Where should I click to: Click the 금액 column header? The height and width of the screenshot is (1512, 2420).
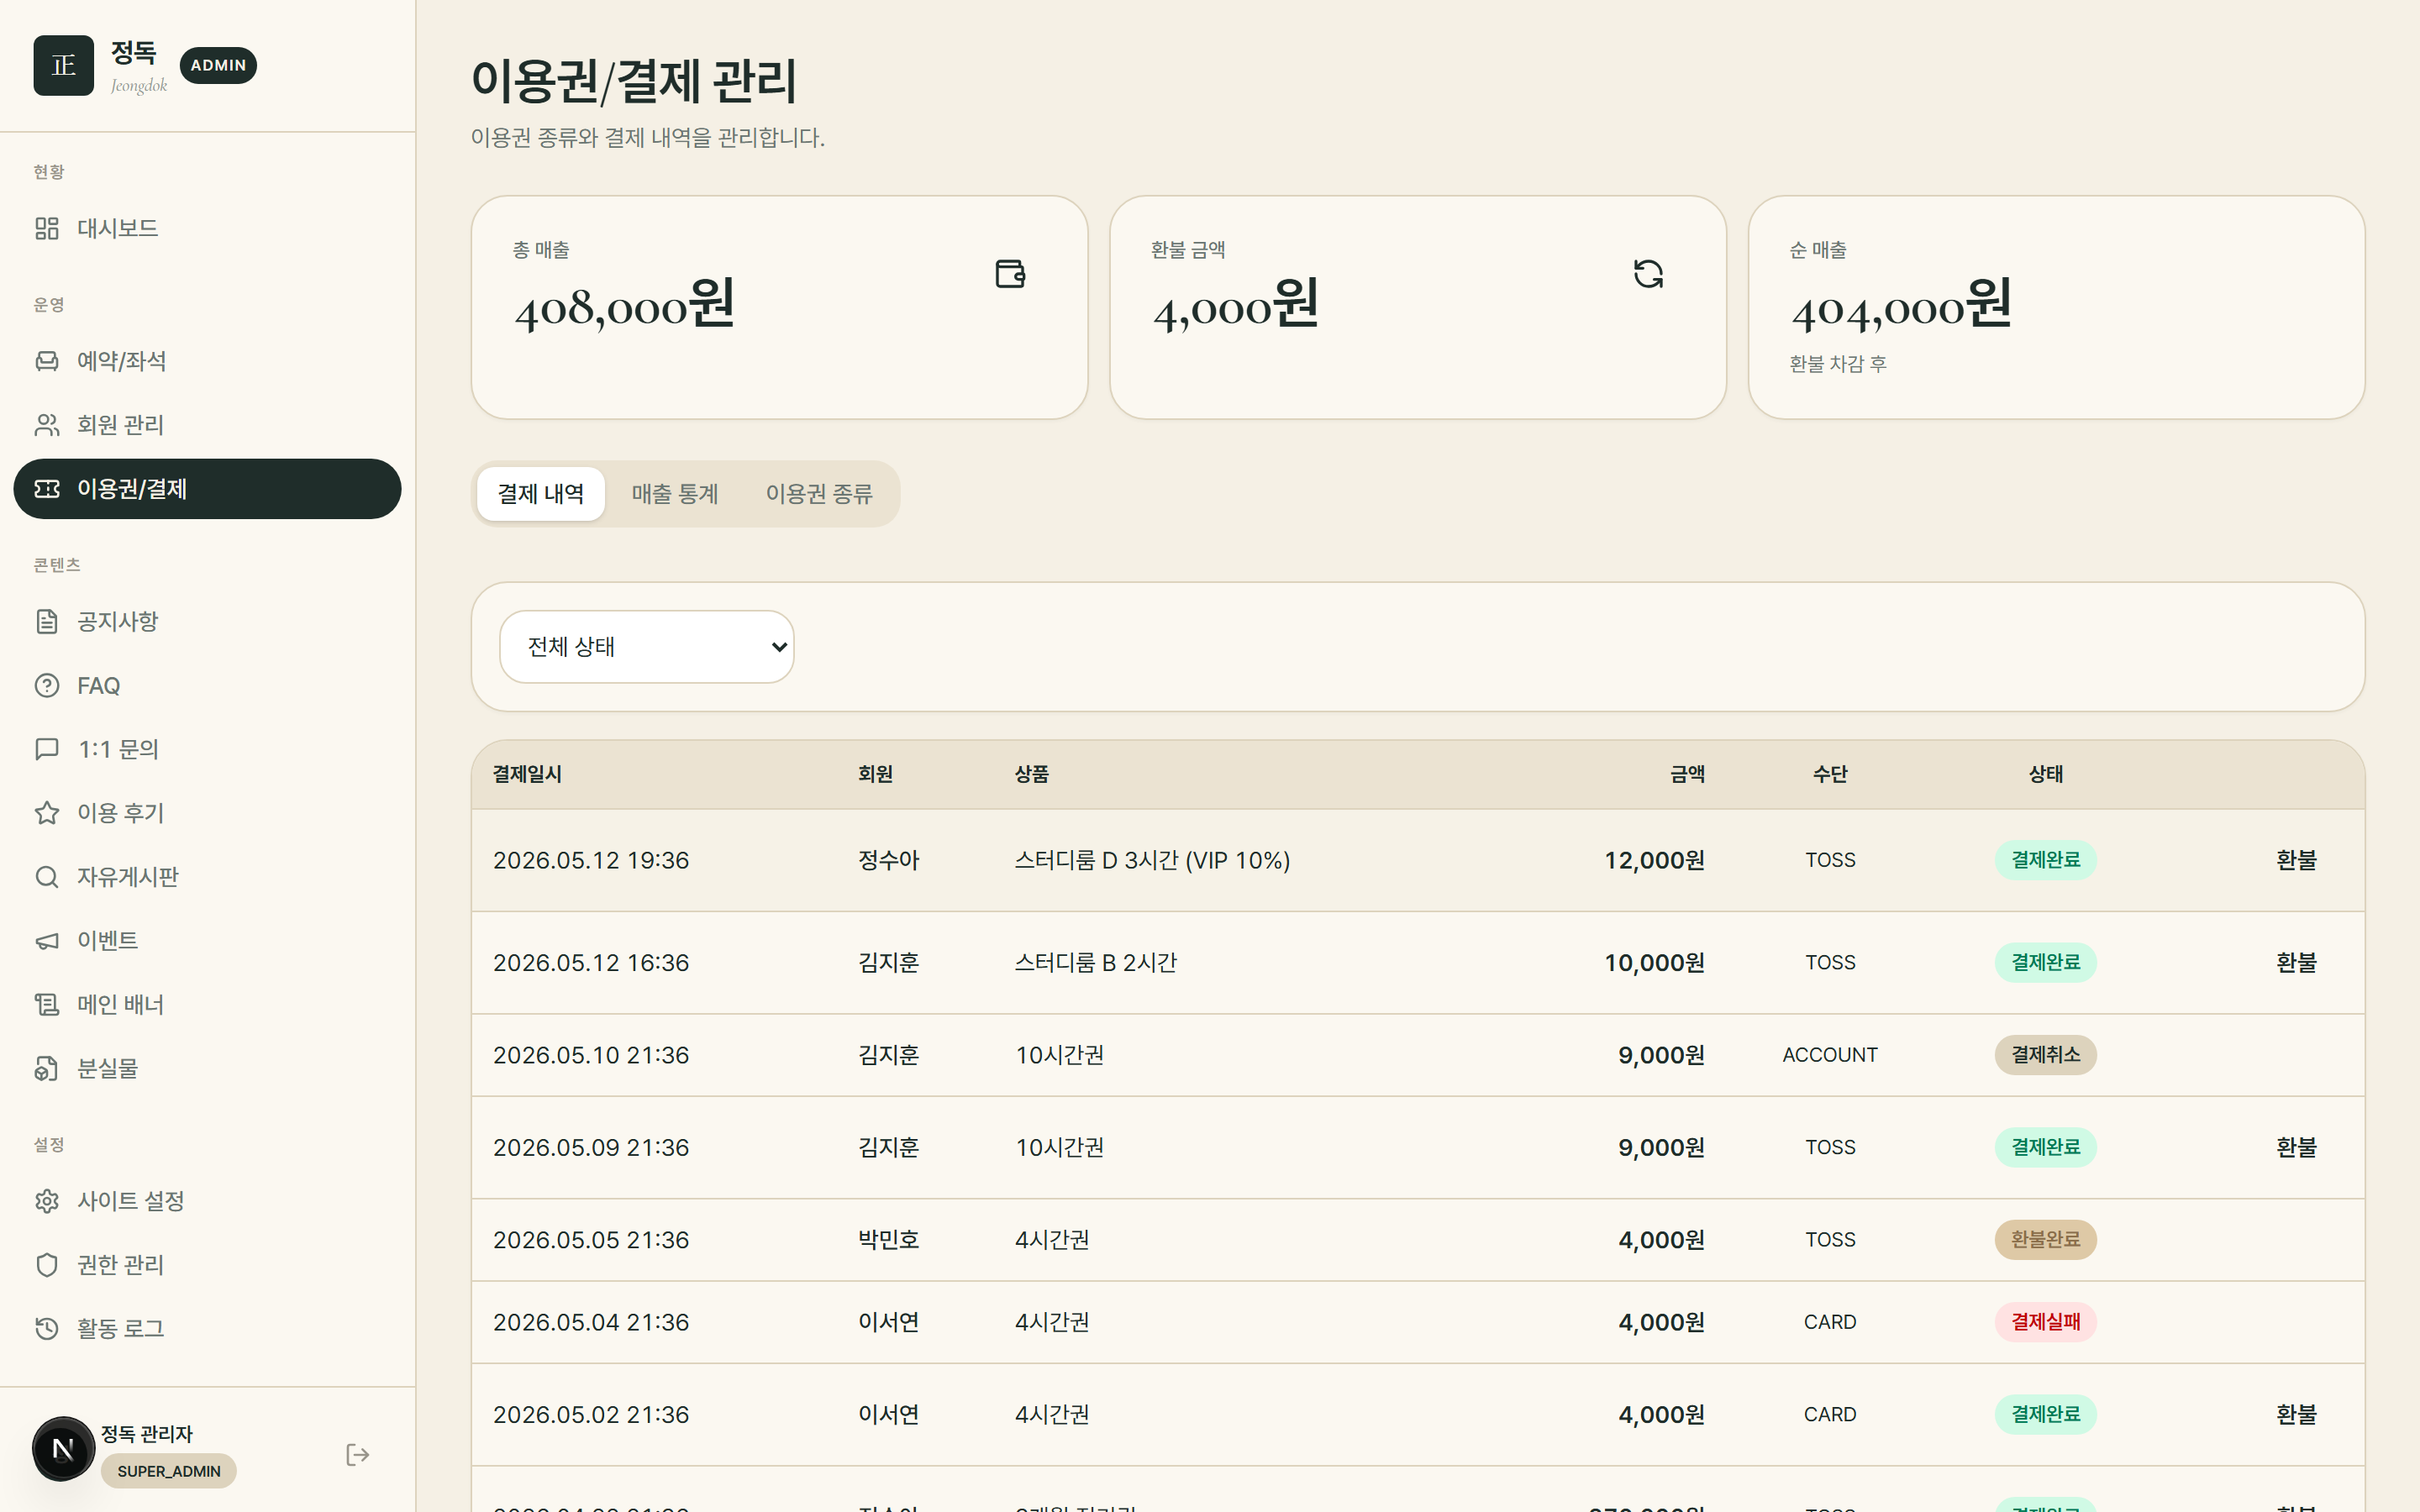click(1687, 774)
